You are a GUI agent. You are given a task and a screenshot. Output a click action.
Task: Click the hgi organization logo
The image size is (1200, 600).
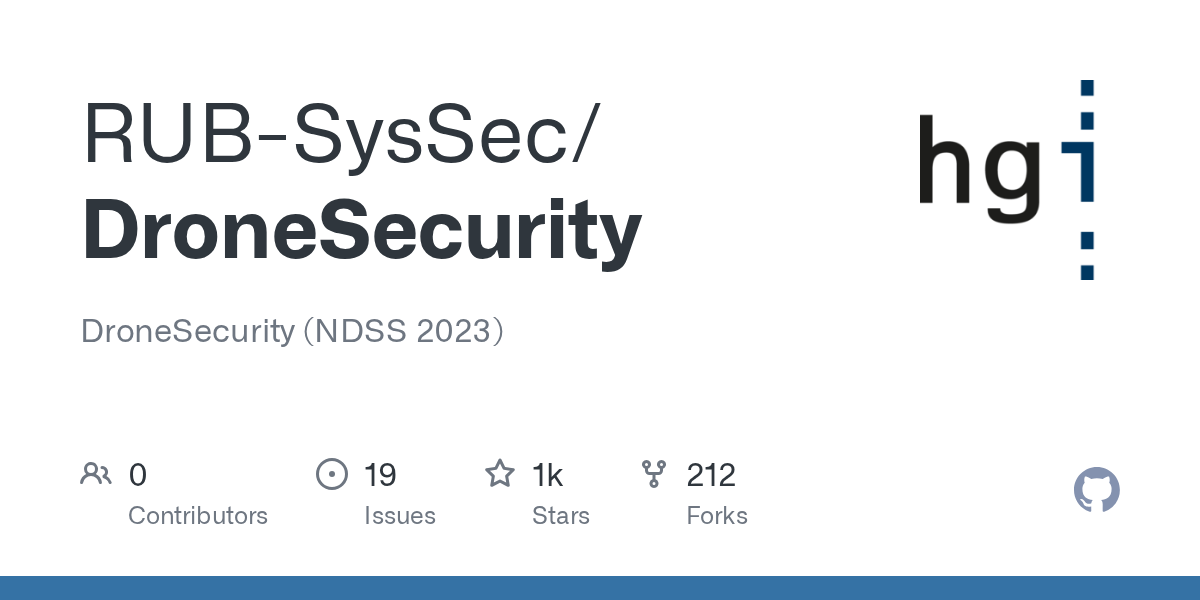1006,178
